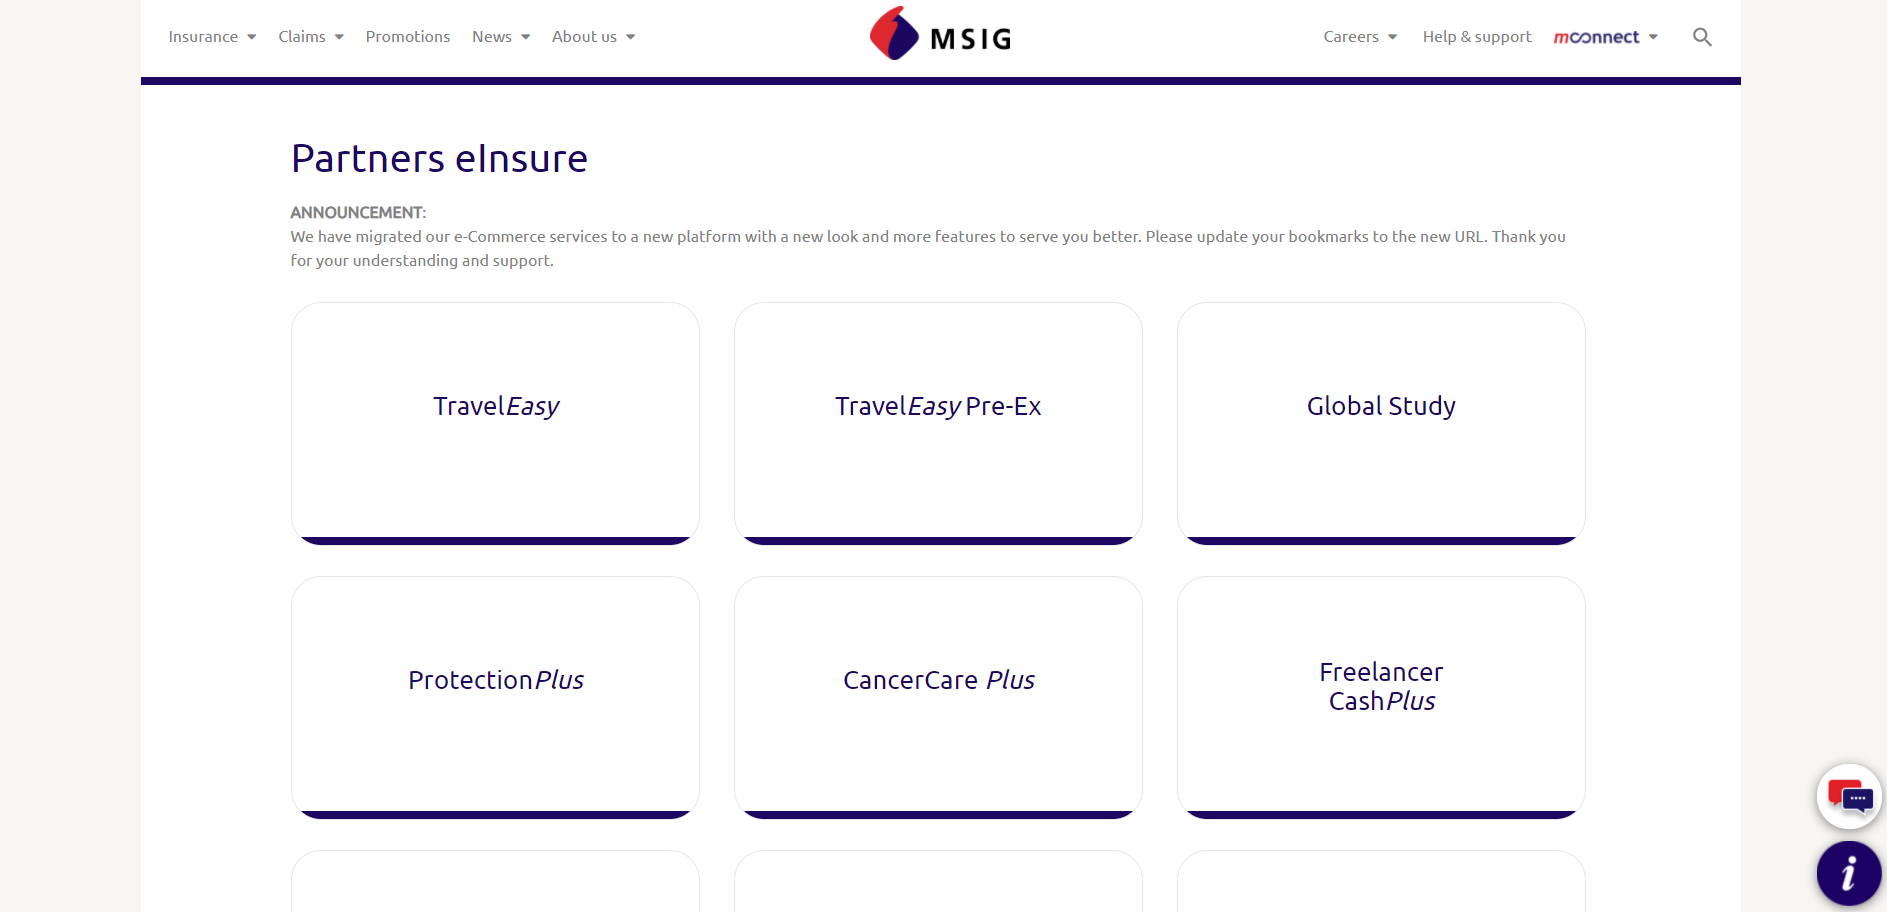Select the Freelancer CashPlus card
Screen dimensions: 1887x912
coord(1381,697)
